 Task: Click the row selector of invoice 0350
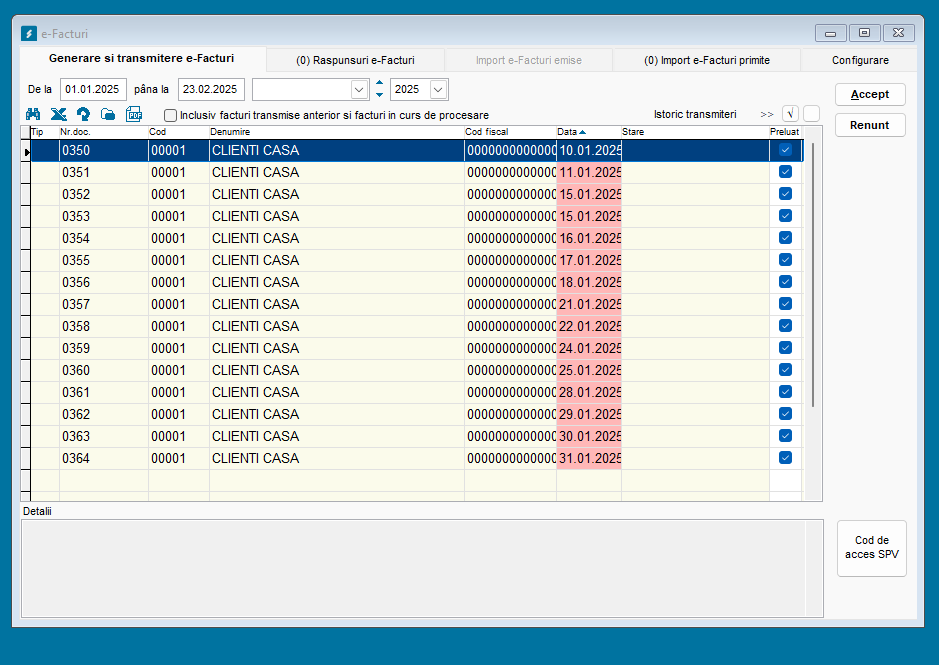tap(26, 151)
